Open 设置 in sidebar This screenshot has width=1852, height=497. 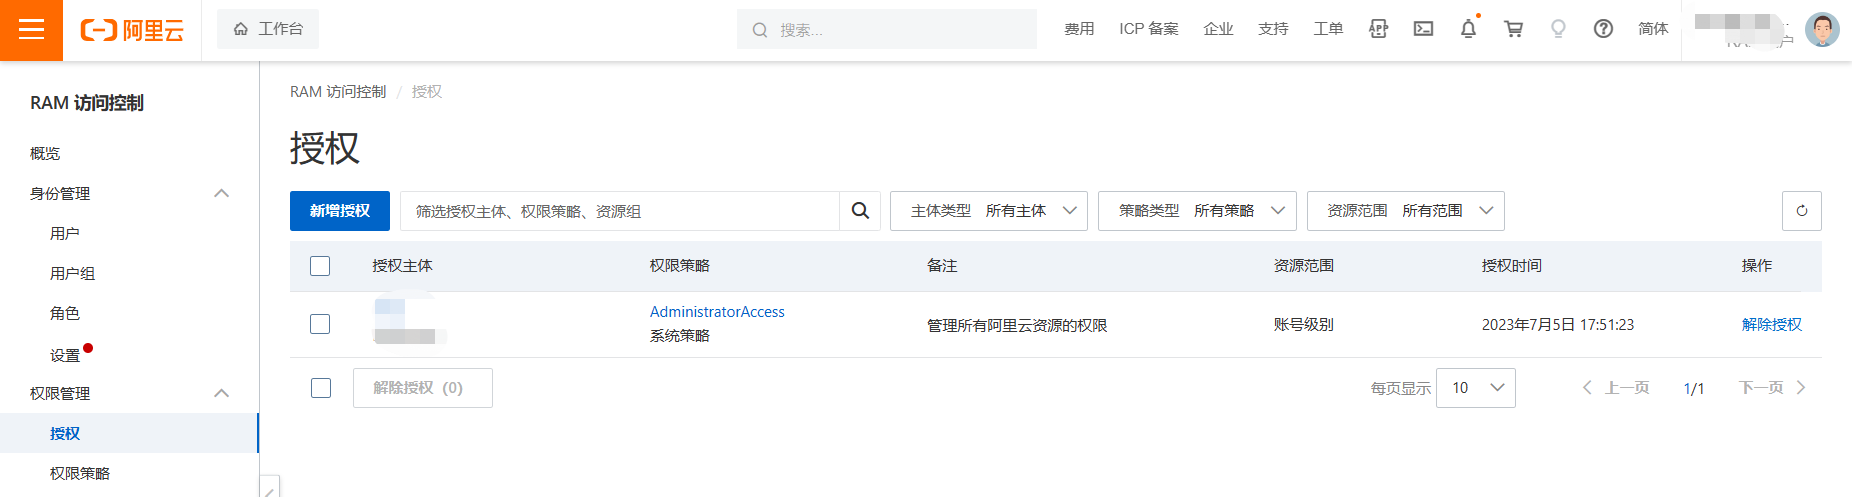pos(65,355)
